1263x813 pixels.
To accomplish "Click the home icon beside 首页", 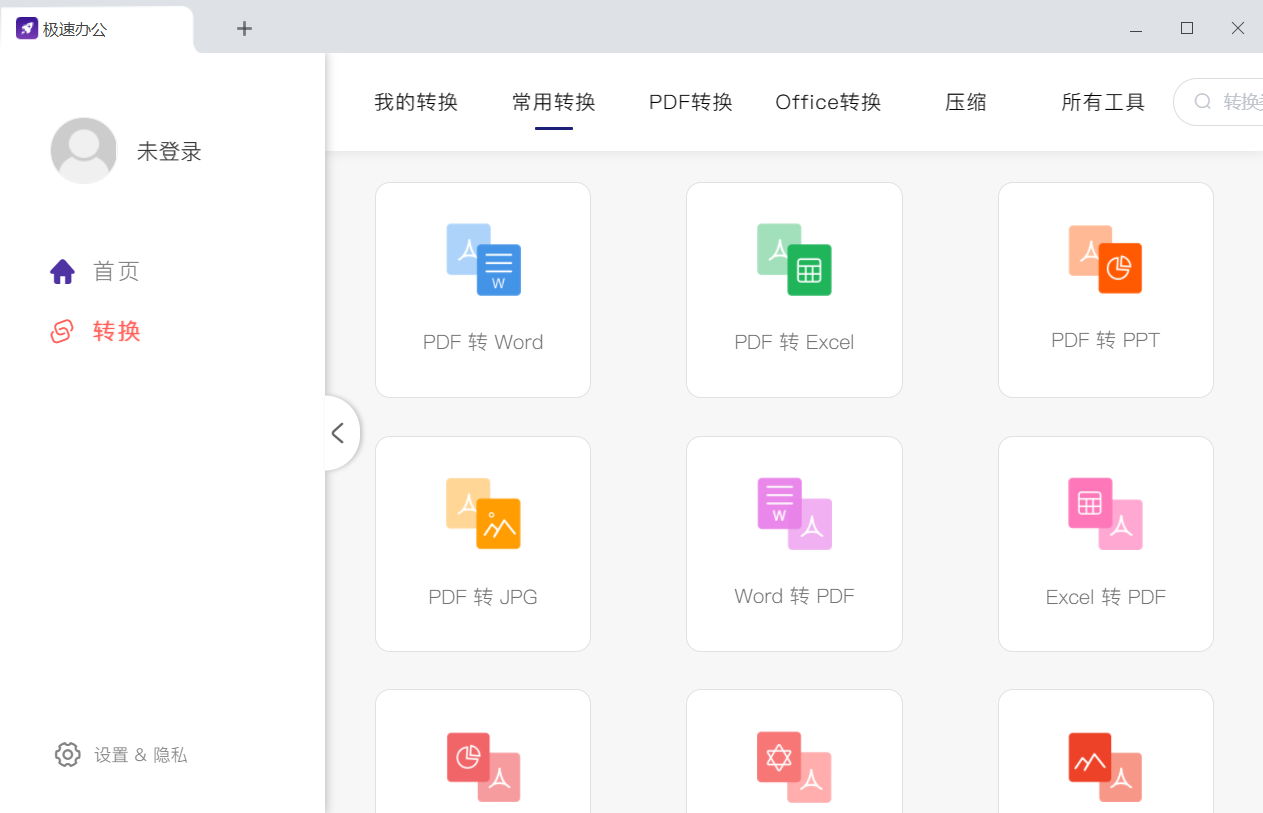I will pyautogui.click(x=63, y=272).
